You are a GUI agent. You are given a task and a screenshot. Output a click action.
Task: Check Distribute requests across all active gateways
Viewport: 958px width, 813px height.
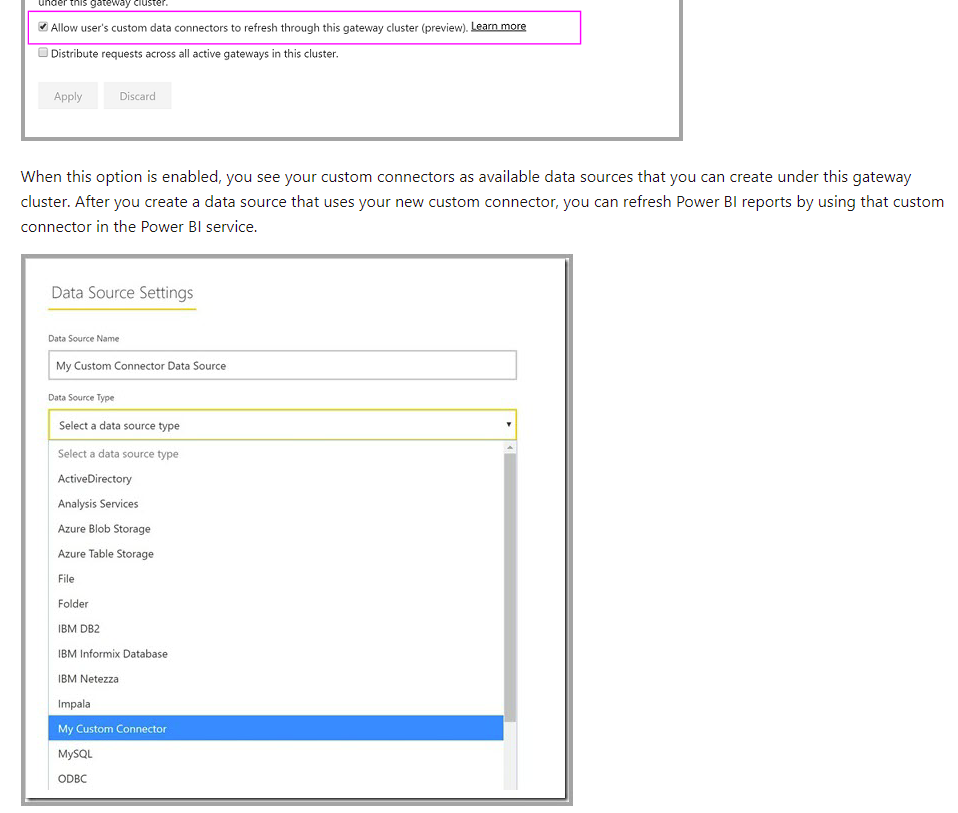(x=43, y=53)
